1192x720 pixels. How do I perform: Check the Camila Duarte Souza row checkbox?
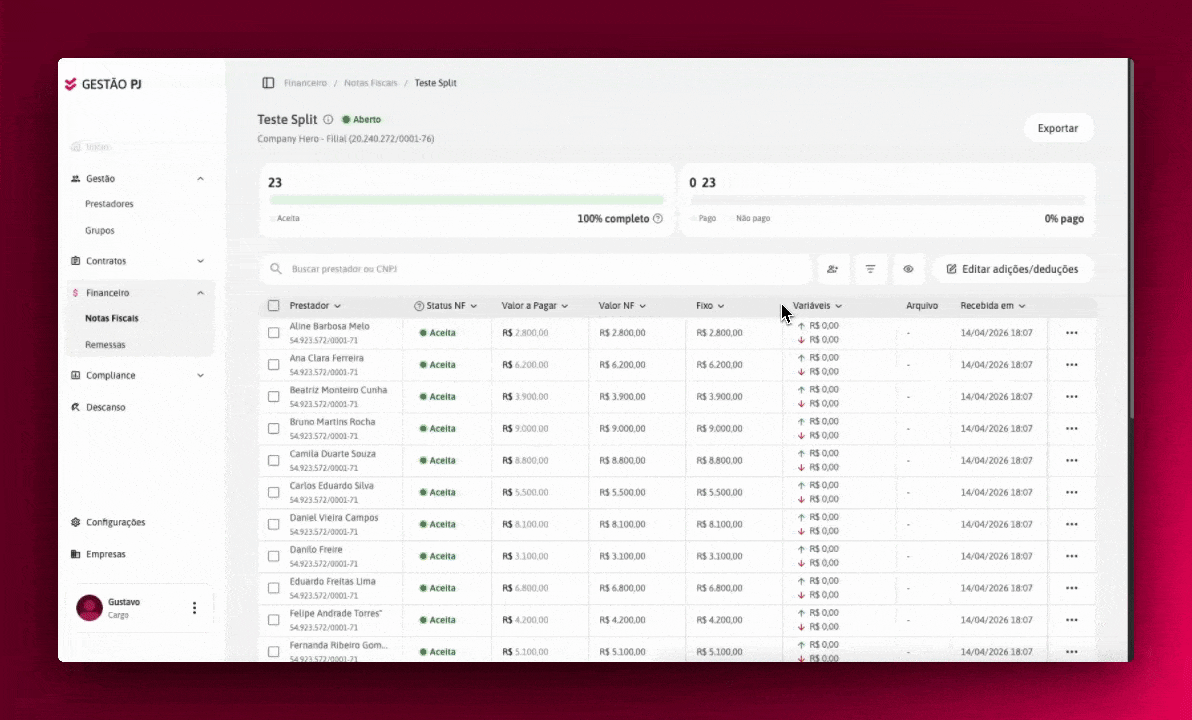pos(274,461)
